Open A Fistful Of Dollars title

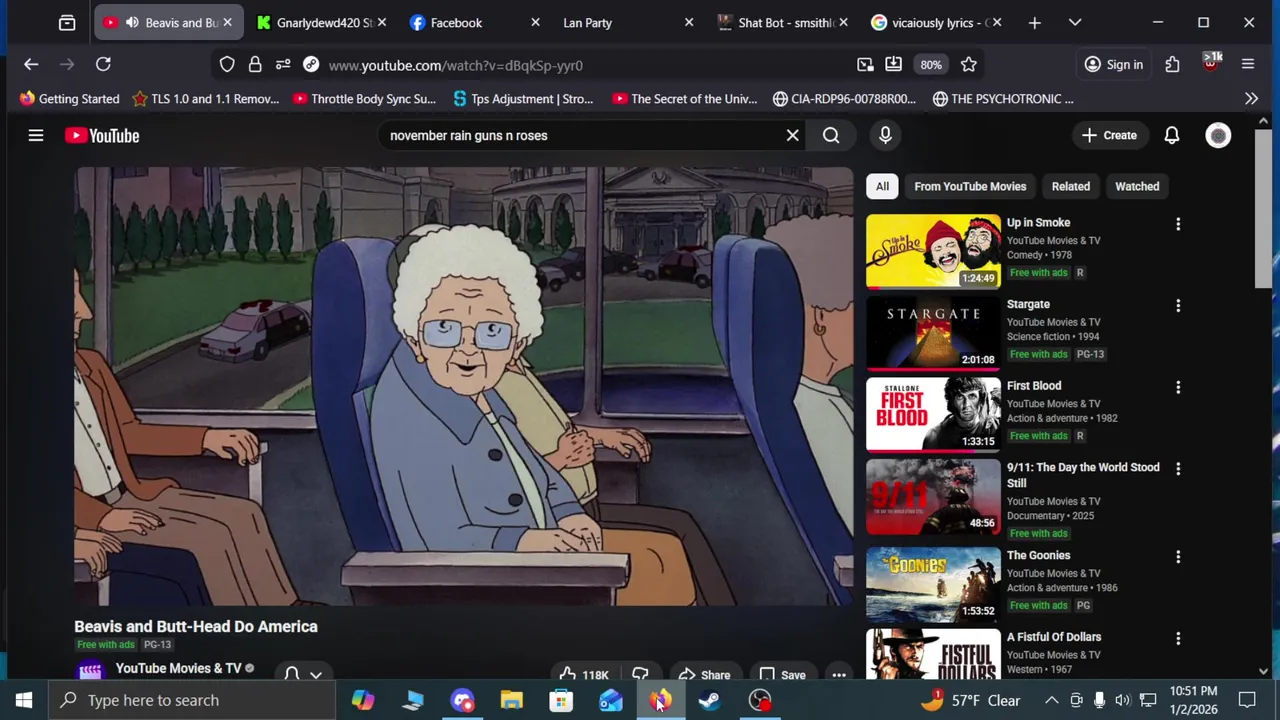[1054, 637]
